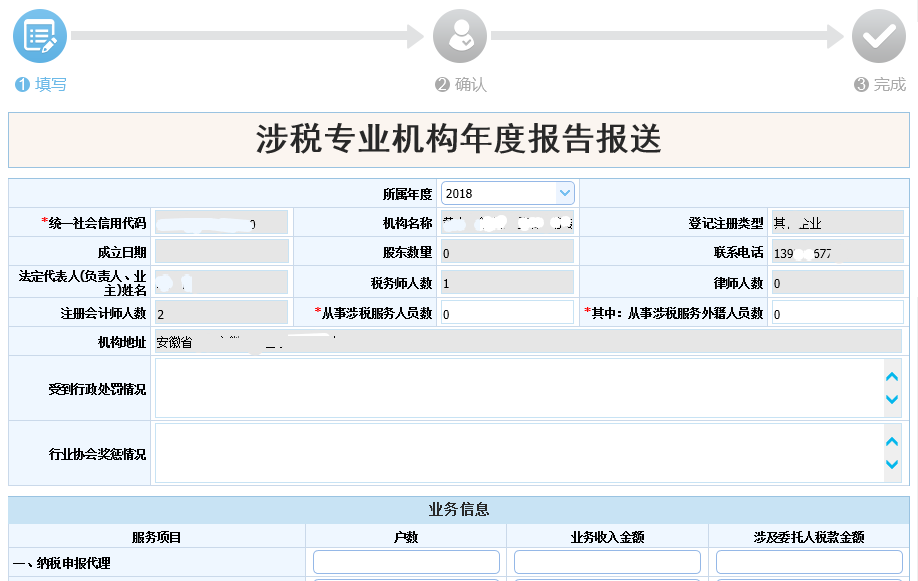
Task: Click the 从事涉税服务人员数 input field
Action: [507, 313]
